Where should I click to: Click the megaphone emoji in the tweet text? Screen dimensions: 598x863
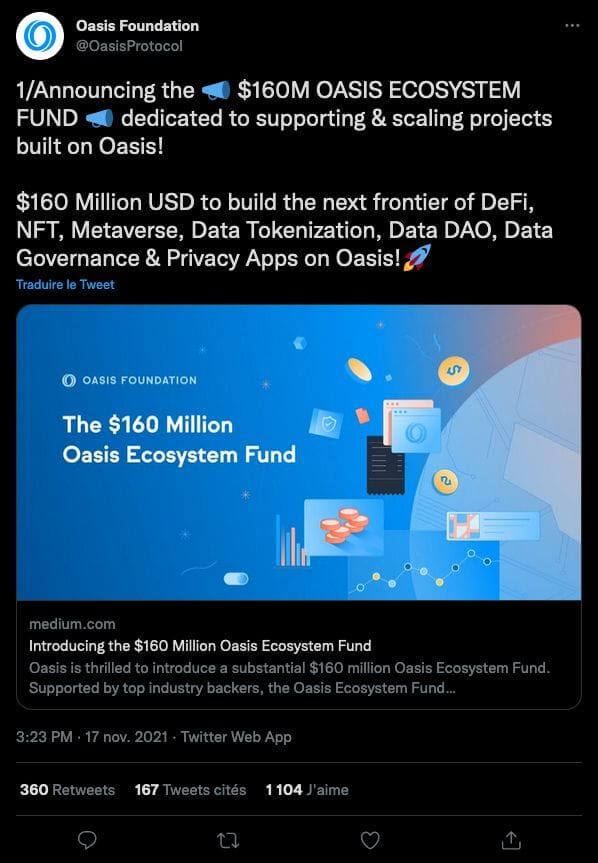(214, 89)
